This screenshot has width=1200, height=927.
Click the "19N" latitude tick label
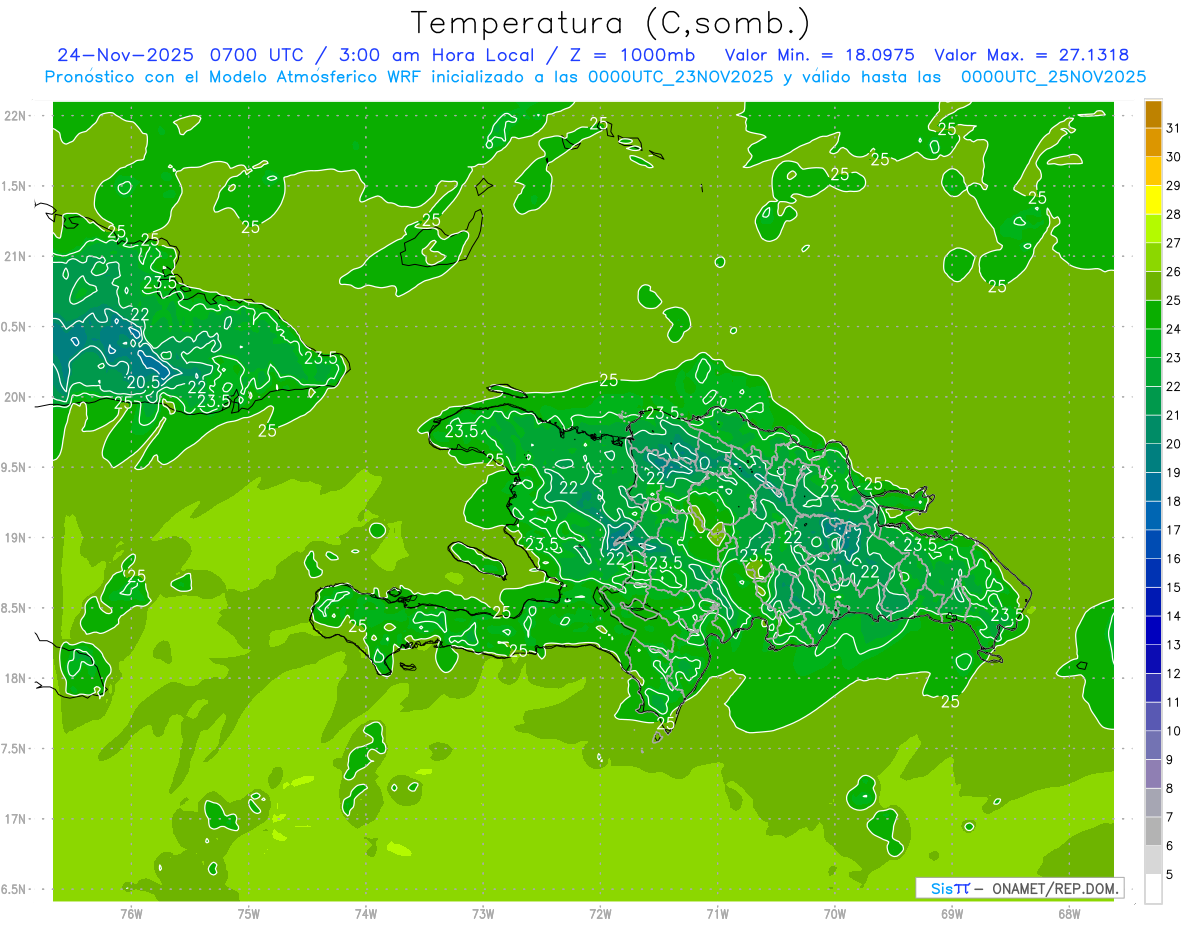pos(15,538)
